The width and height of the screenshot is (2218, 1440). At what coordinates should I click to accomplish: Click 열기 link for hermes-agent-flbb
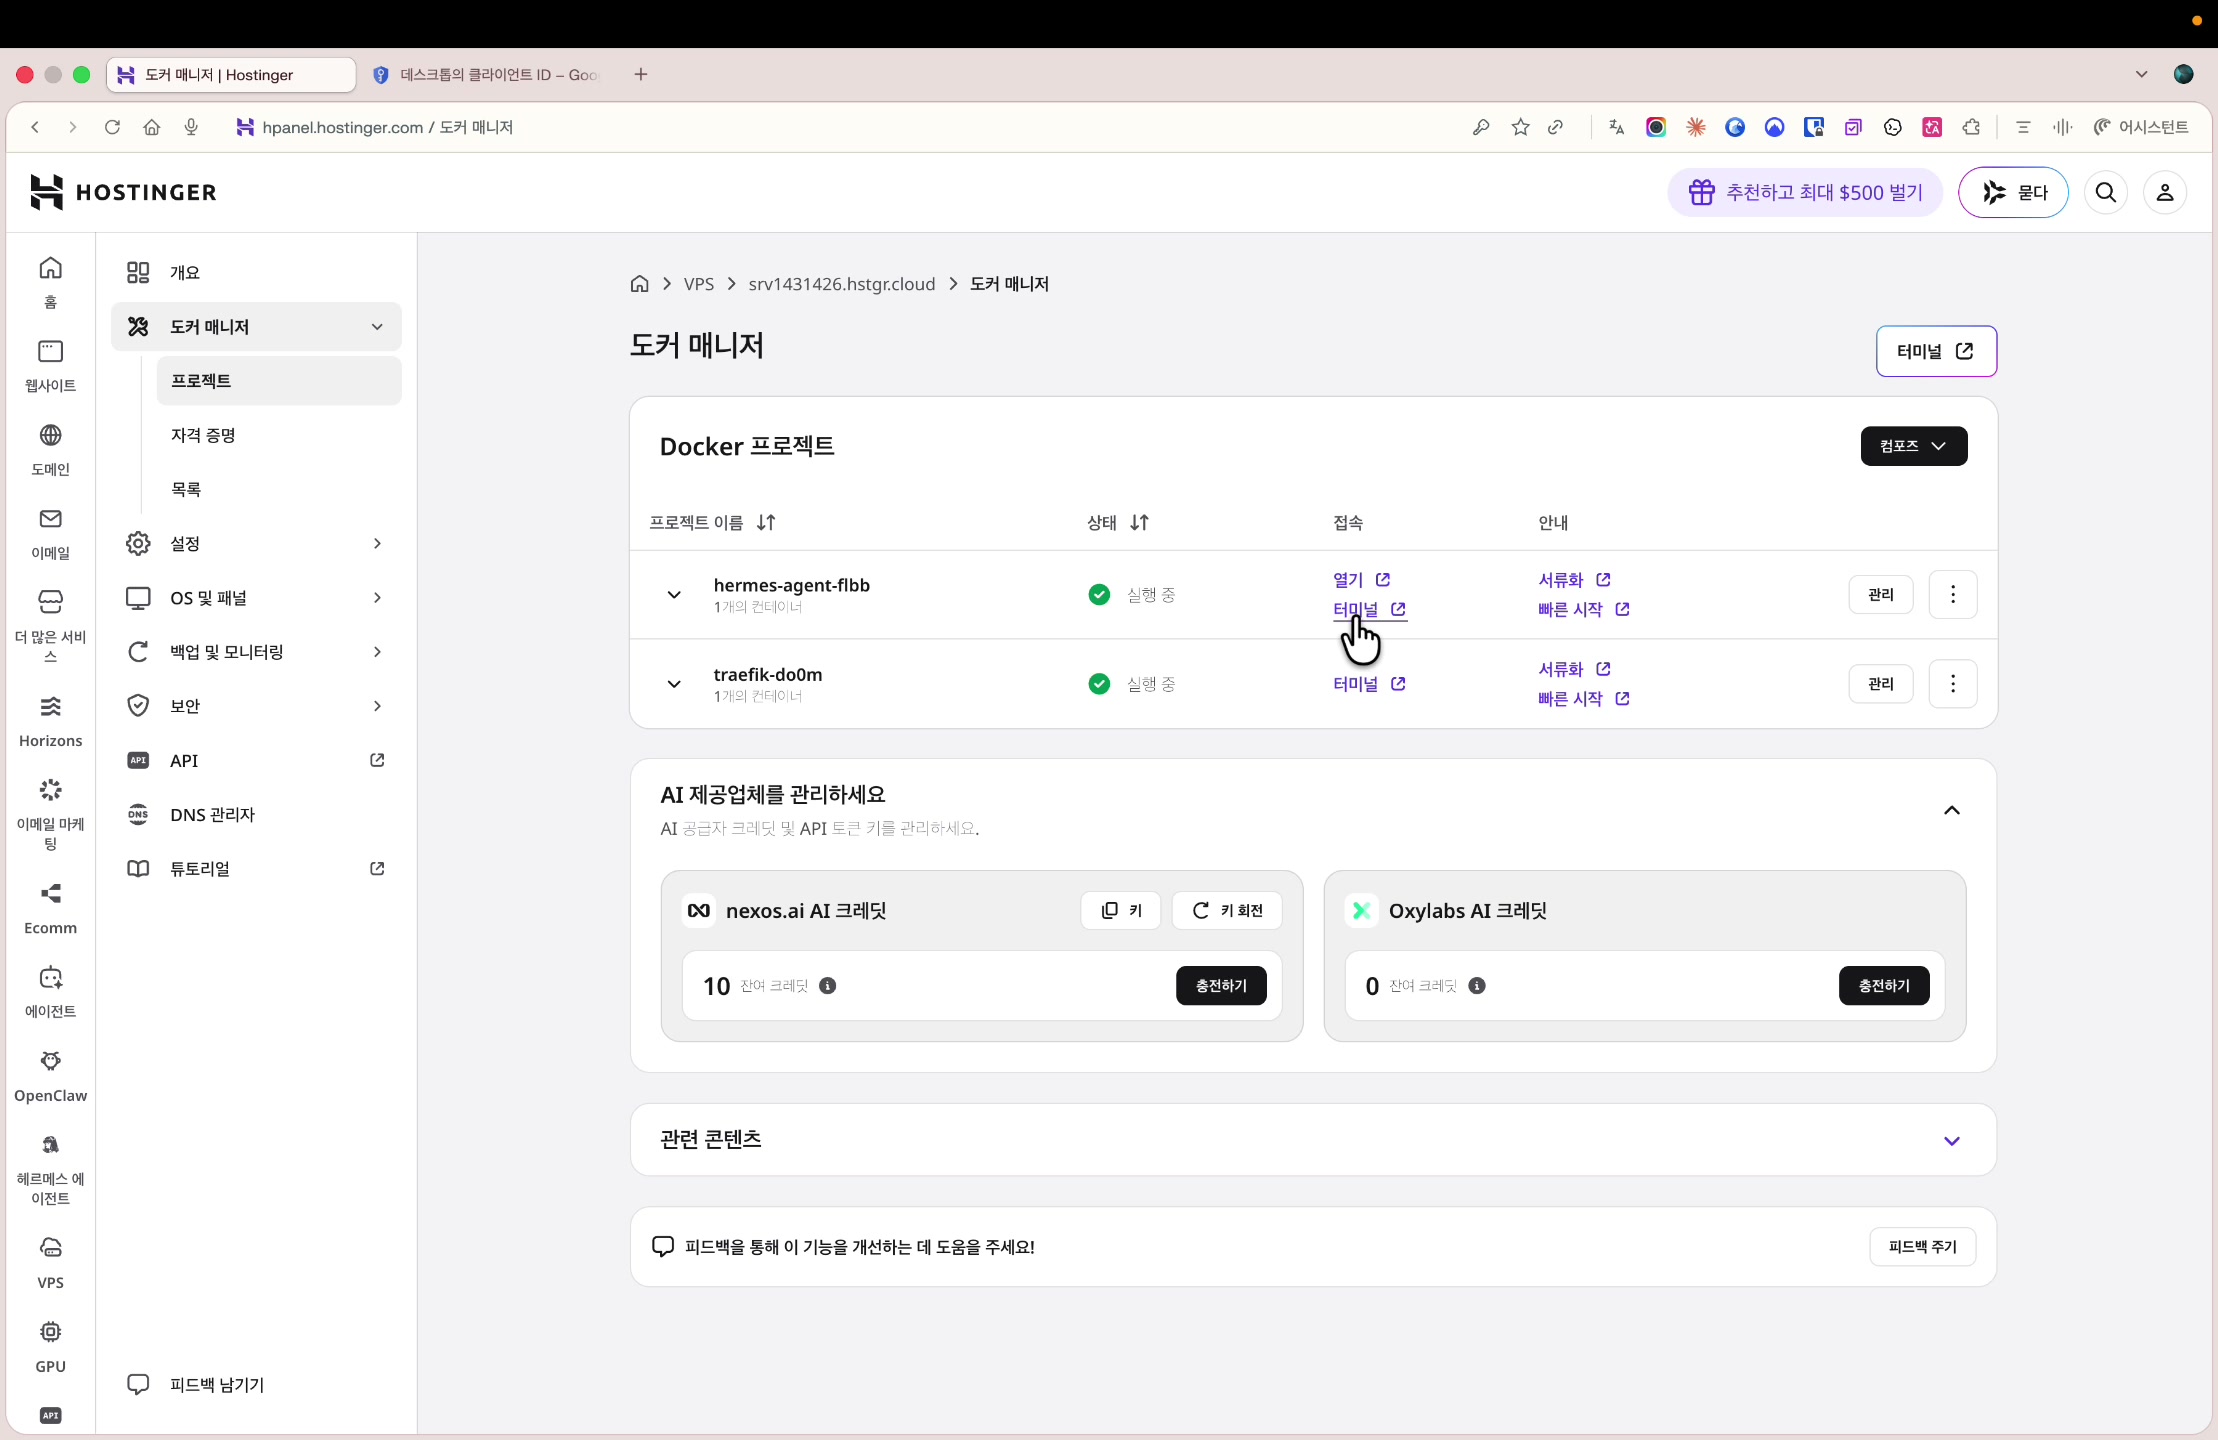(1361, 580)
